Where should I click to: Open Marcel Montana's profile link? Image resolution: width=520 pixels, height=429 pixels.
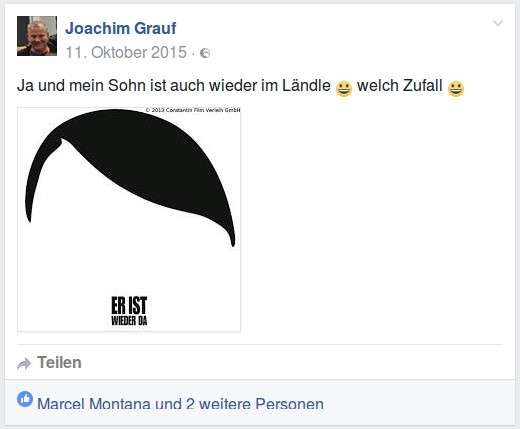point(94,404)
